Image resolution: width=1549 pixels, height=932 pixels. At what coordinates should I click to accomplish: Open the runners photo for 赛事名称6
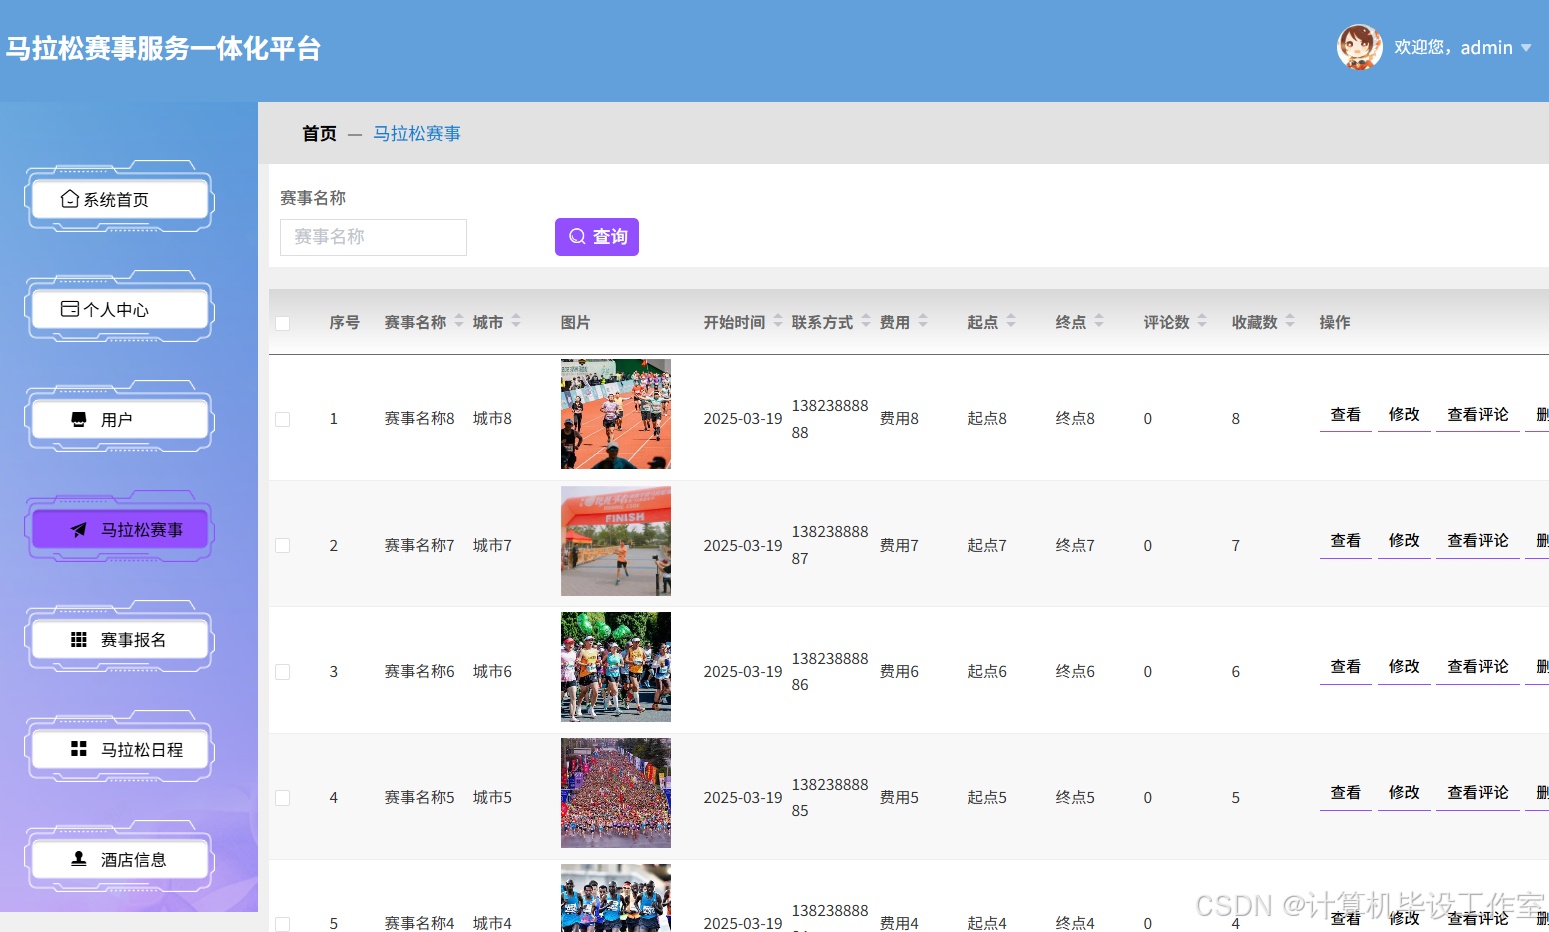click(x=616, y=667)
